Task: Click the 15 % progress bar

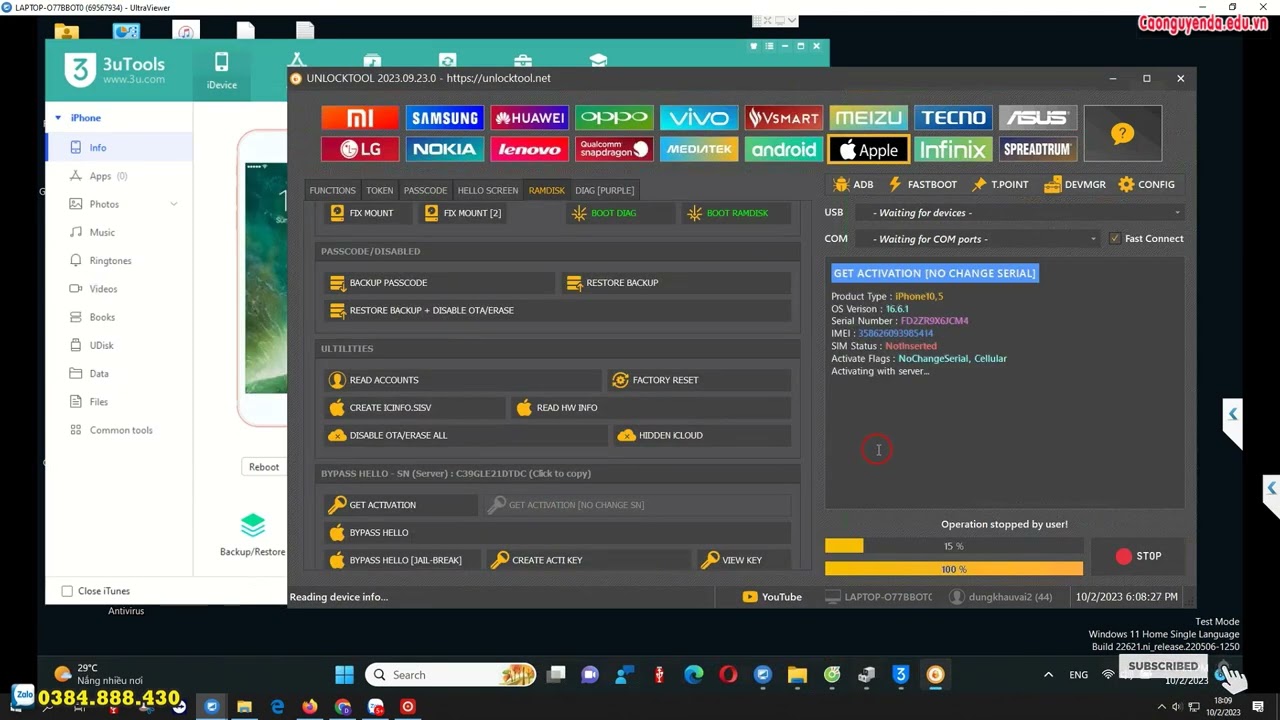Action: [953, 546]
